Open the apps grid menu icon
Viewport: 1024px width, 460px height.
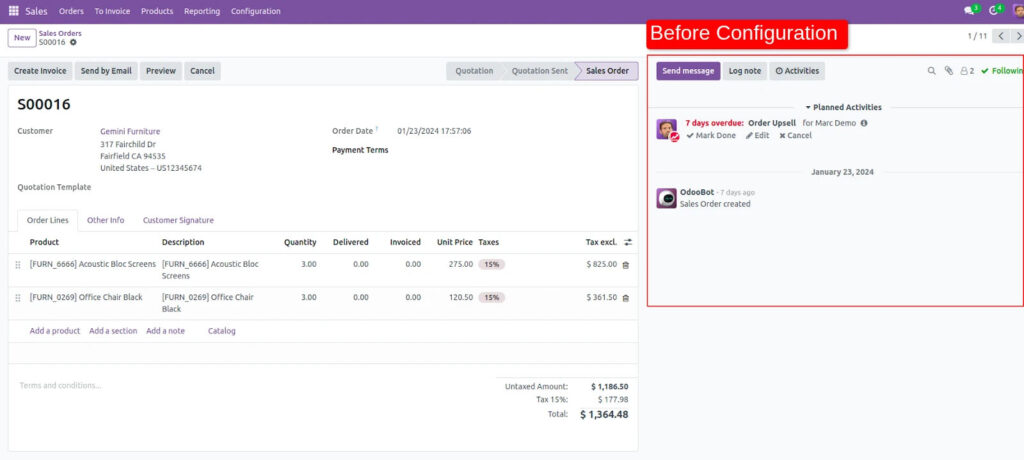coord(12,11)
